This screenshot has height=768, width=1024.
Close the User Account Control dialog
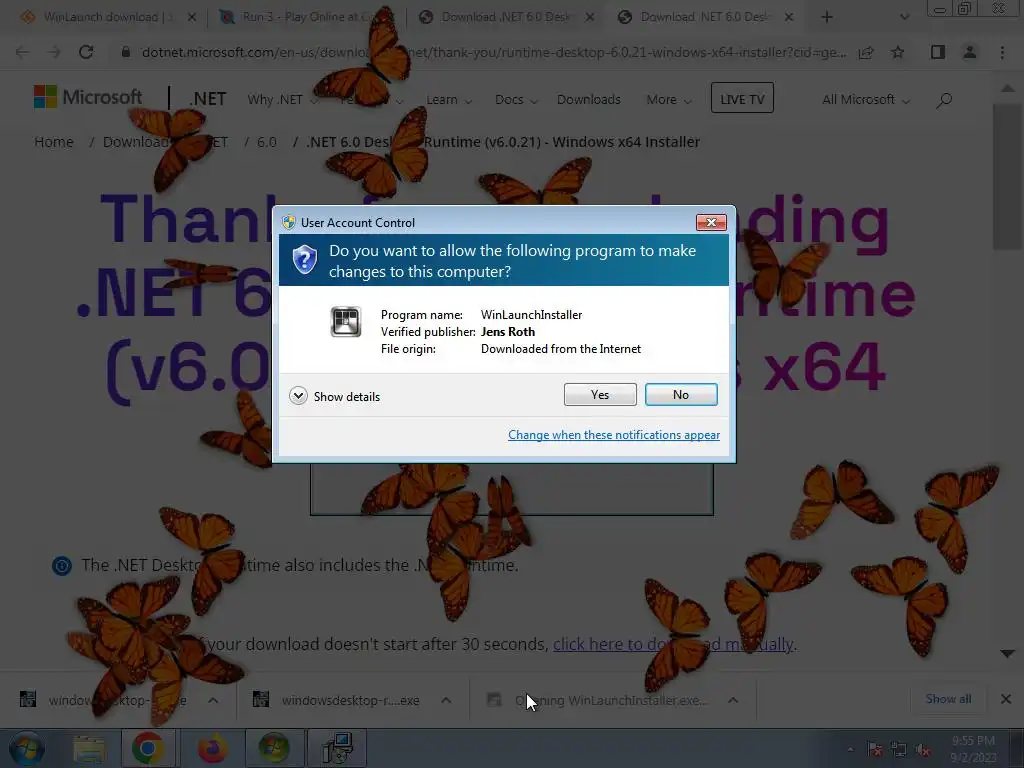coord(711,223)
